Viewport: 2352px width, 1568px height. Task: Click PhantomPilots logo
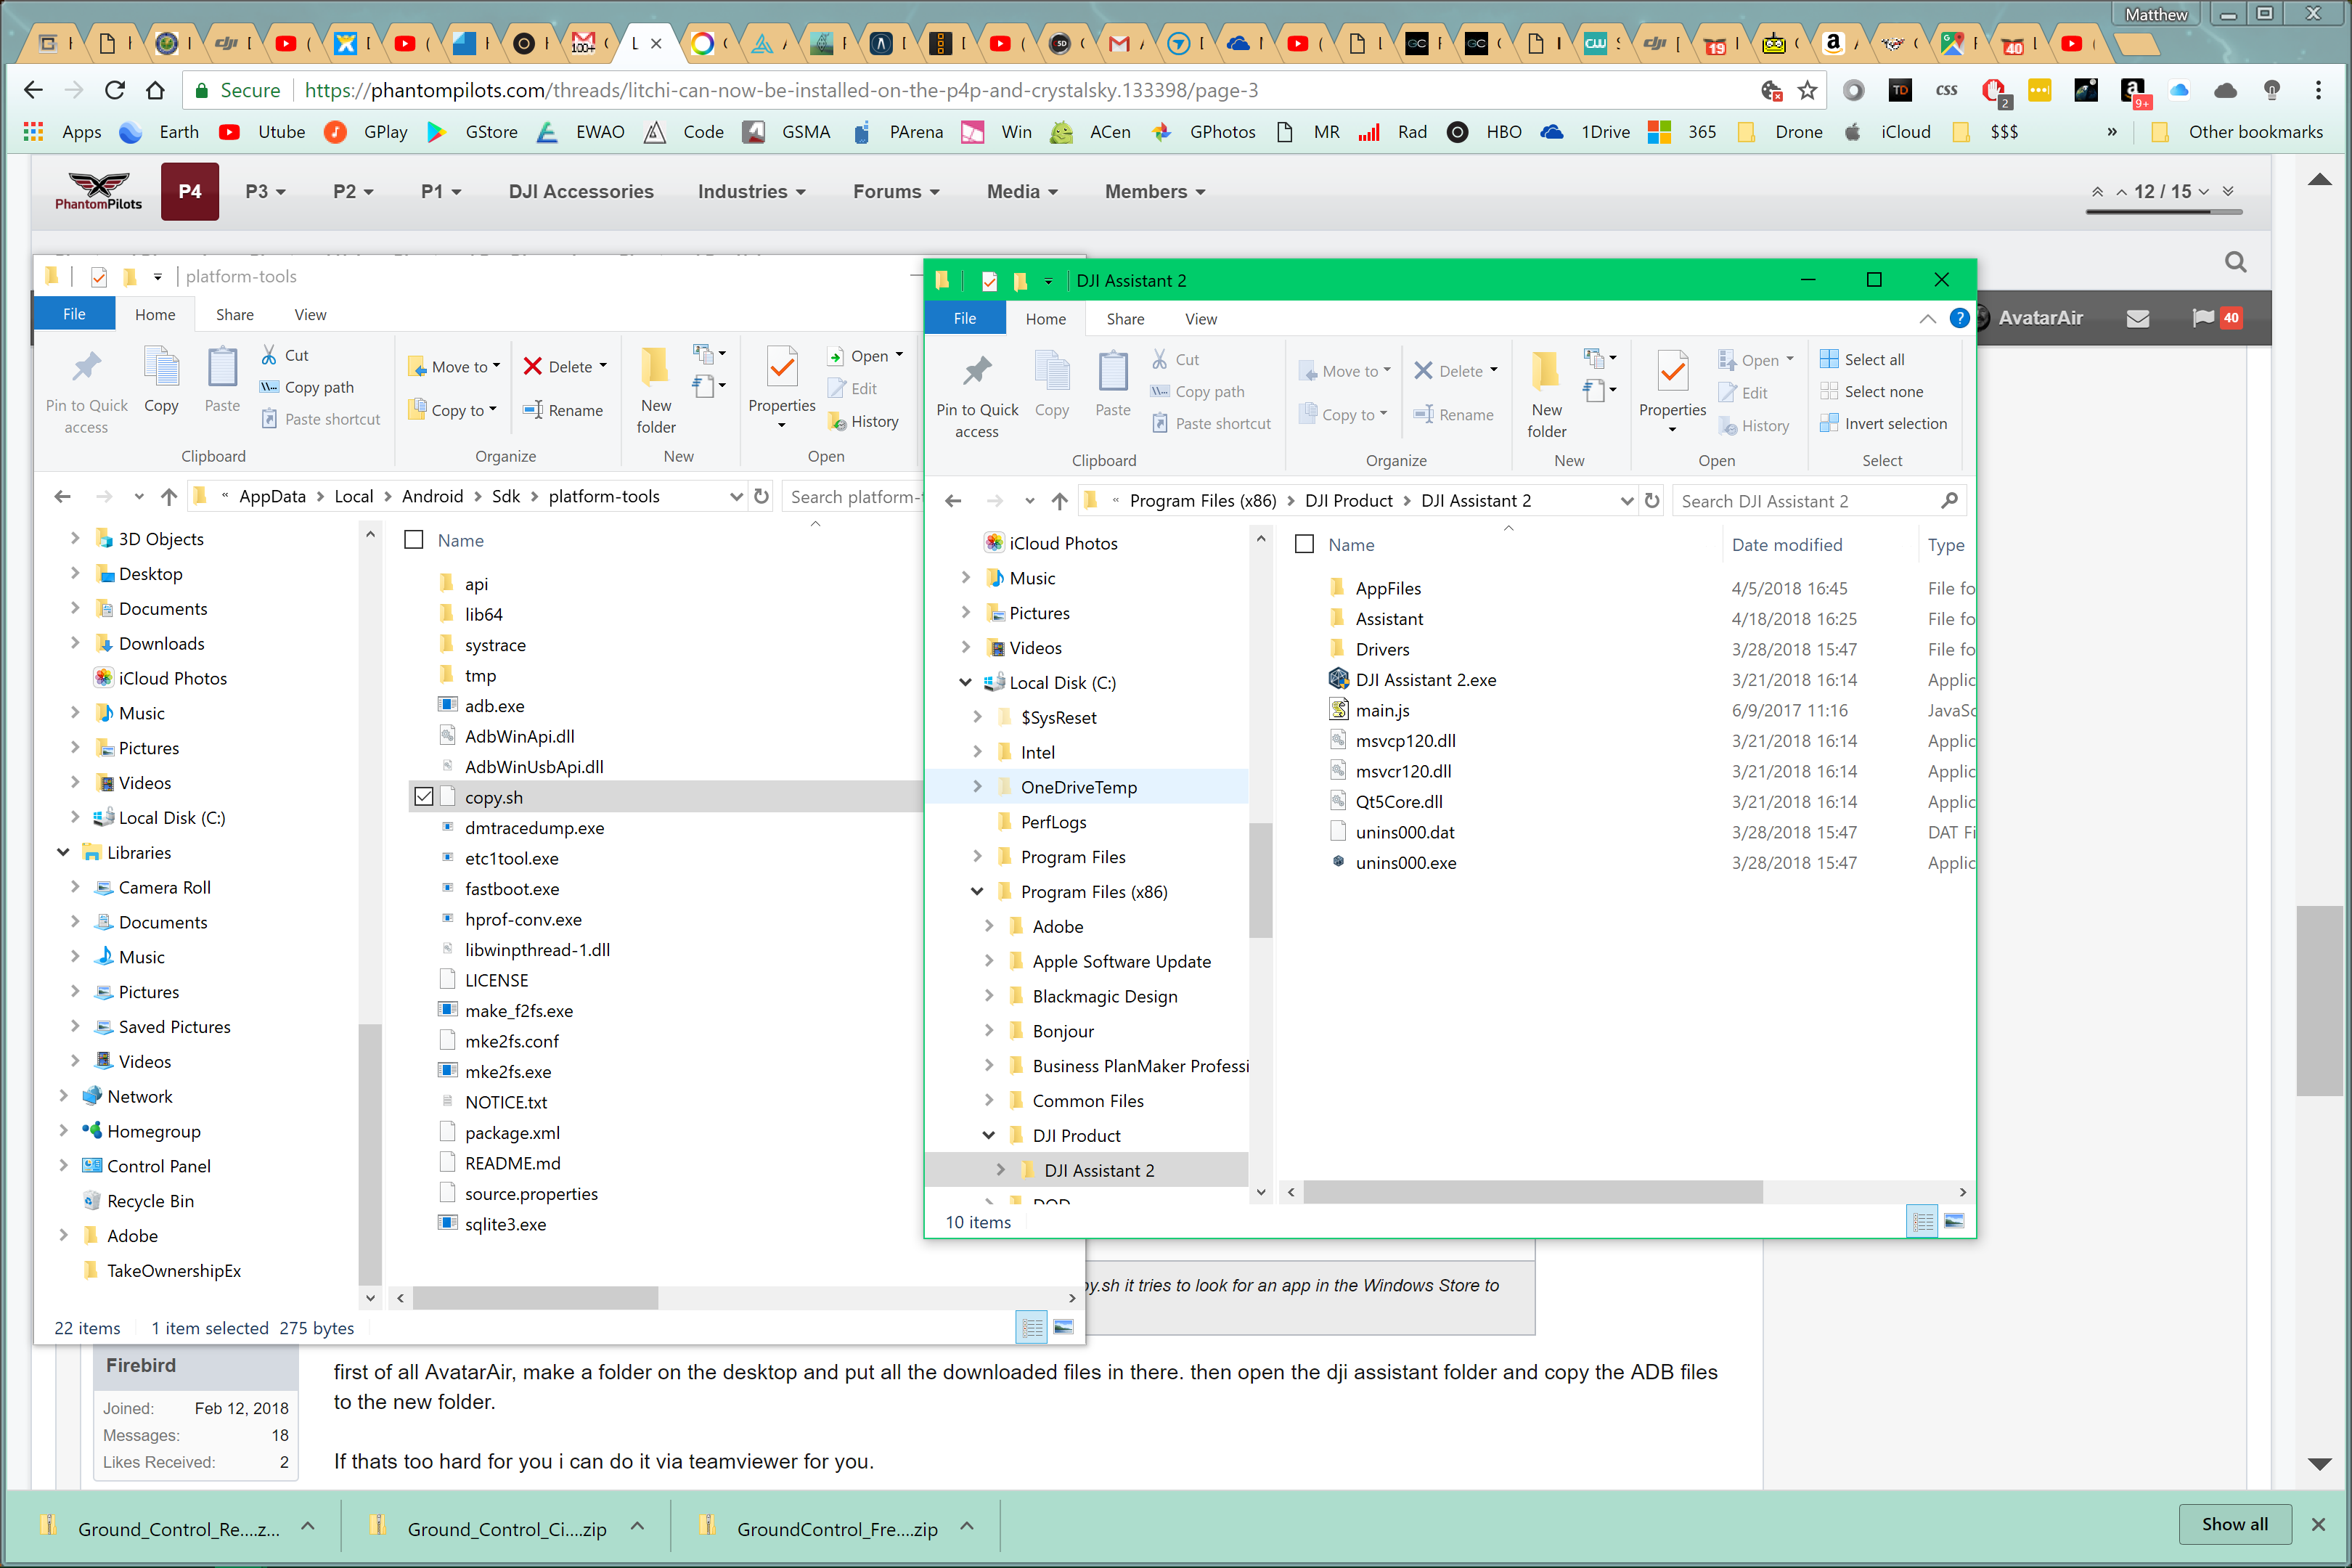[x=98, y=191]
